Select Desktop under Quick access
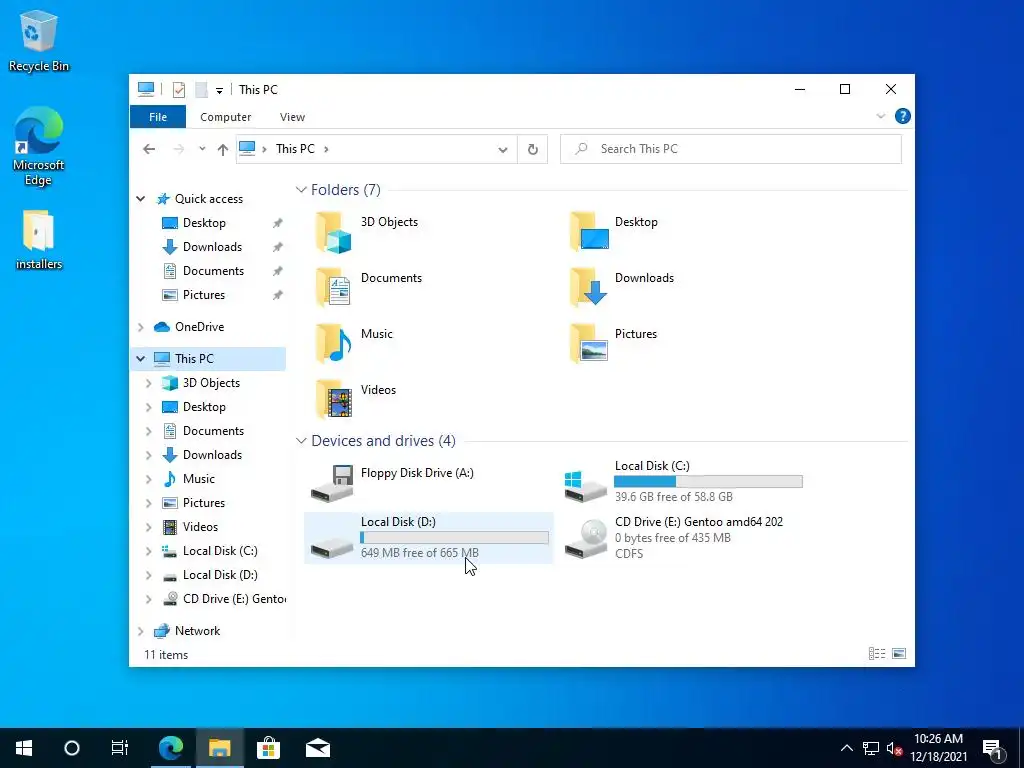1024x768 pixels. point(204,223)
